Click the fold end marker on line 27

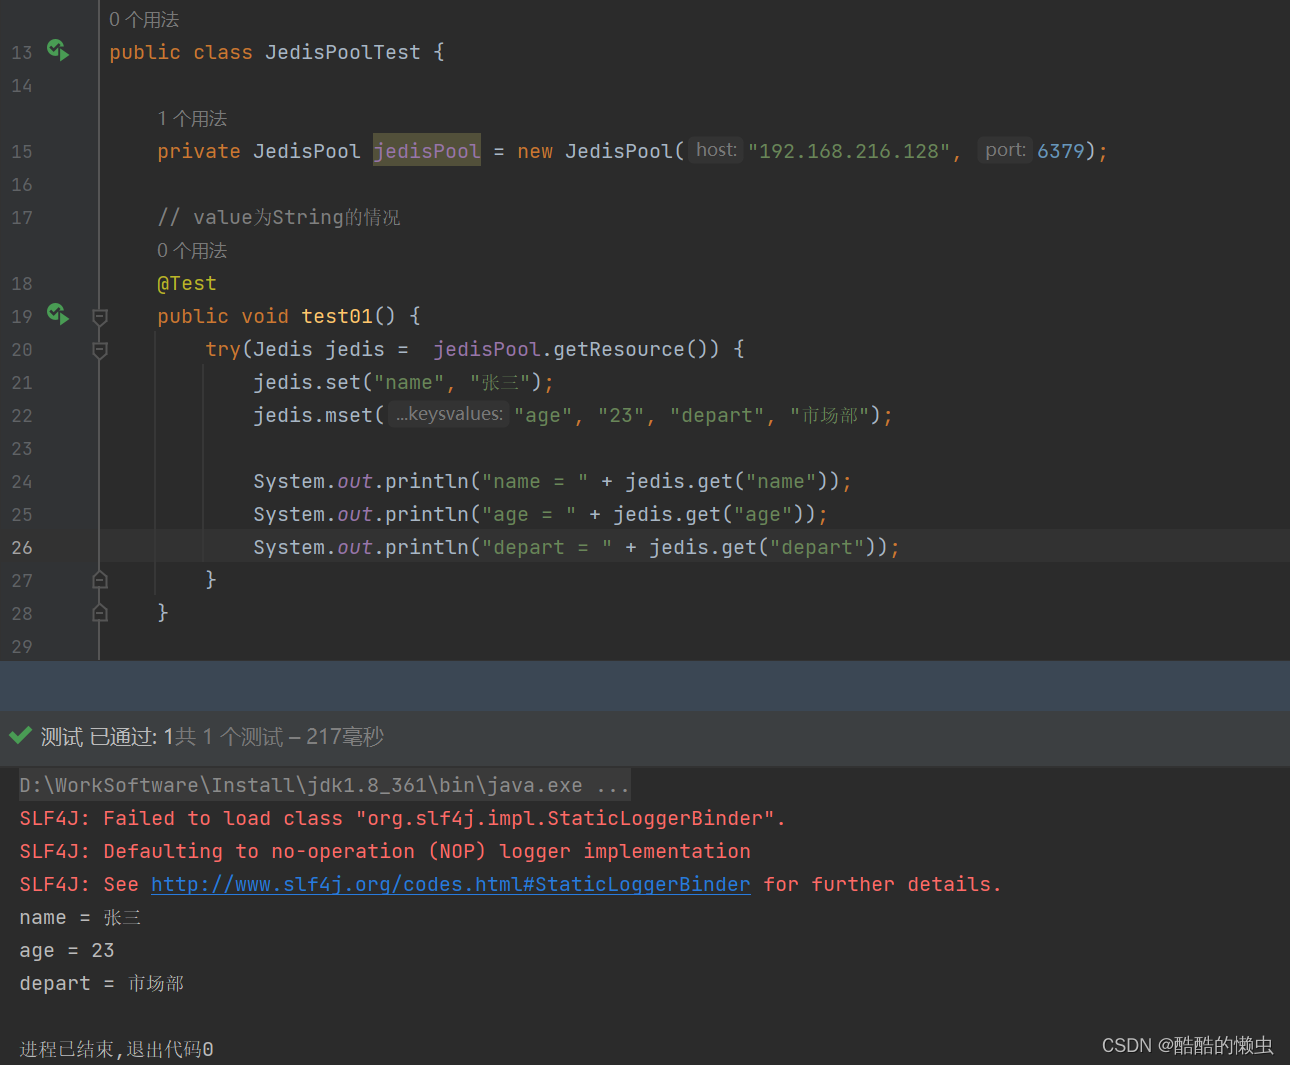click(100, 580)
